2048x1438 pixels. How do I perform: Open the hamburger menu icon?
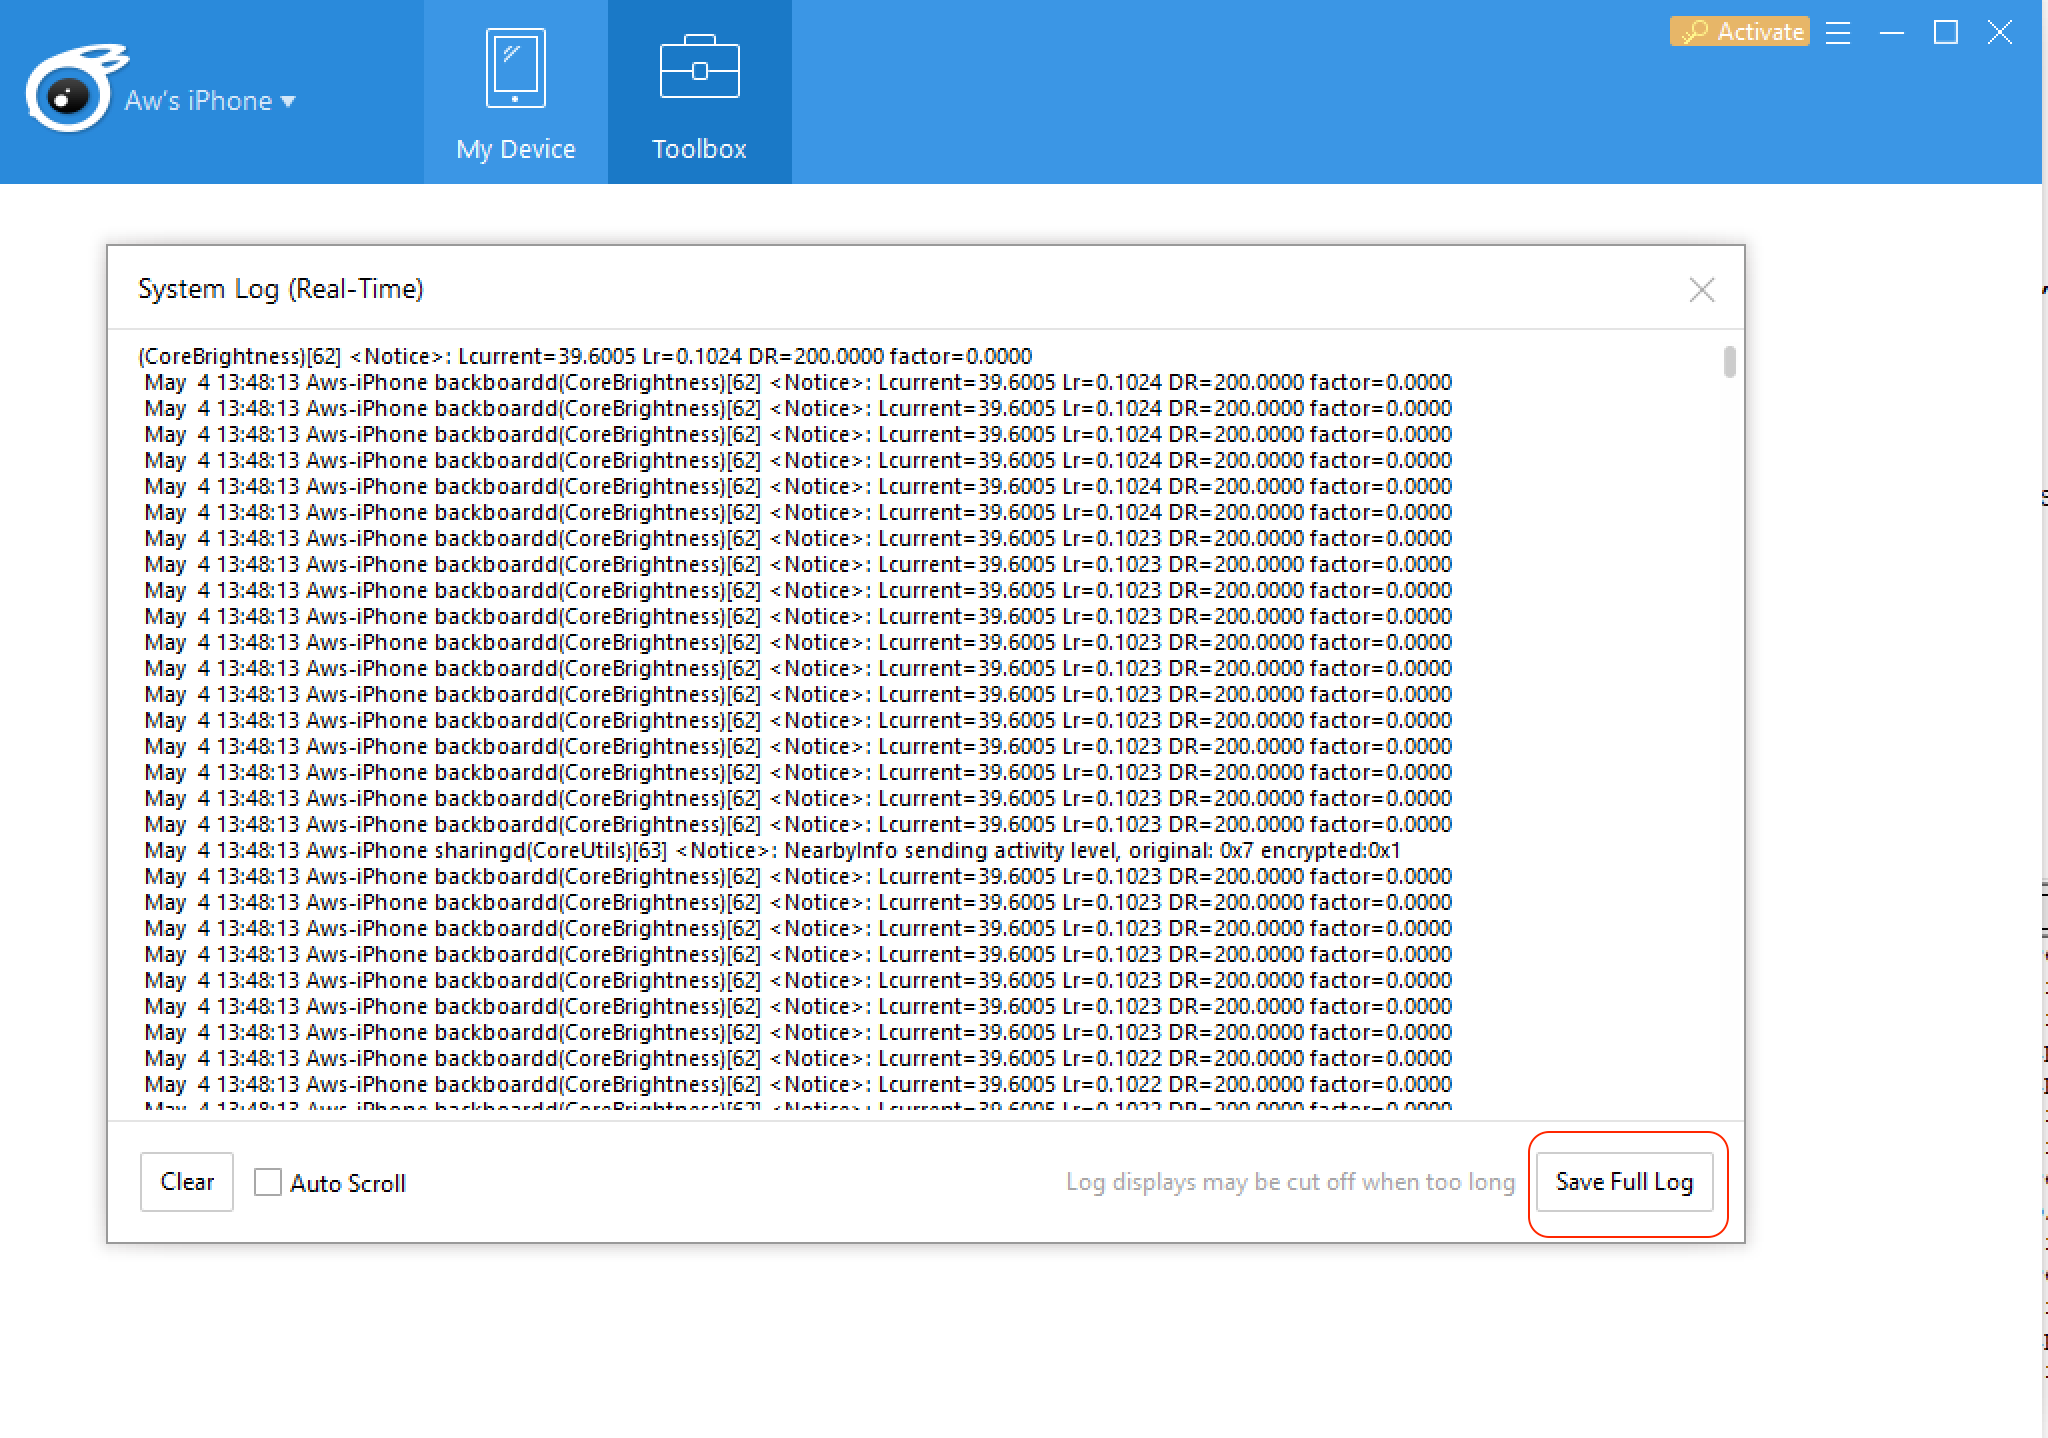coord(1838,31)
